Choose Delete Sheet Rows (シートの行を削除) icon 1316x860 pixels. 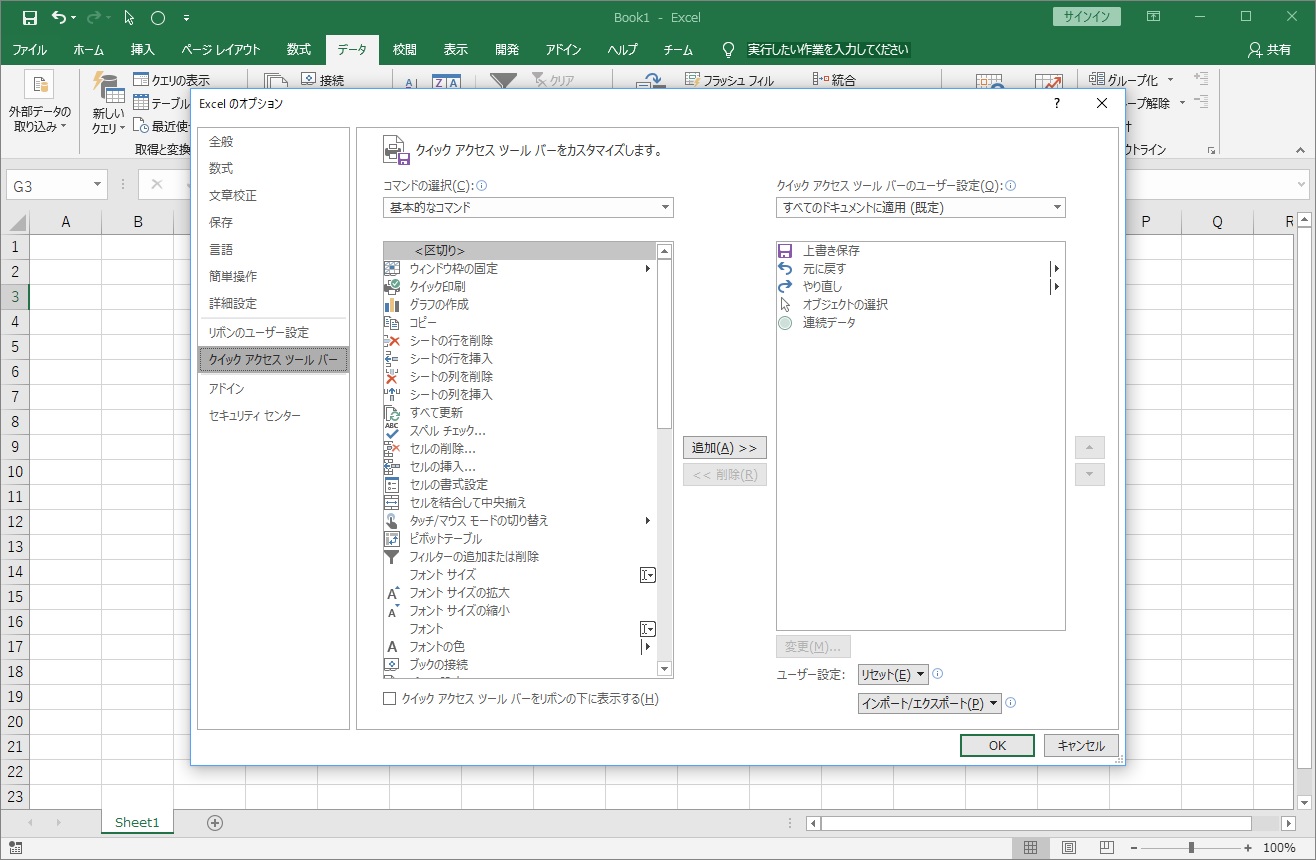coord(392,340)
